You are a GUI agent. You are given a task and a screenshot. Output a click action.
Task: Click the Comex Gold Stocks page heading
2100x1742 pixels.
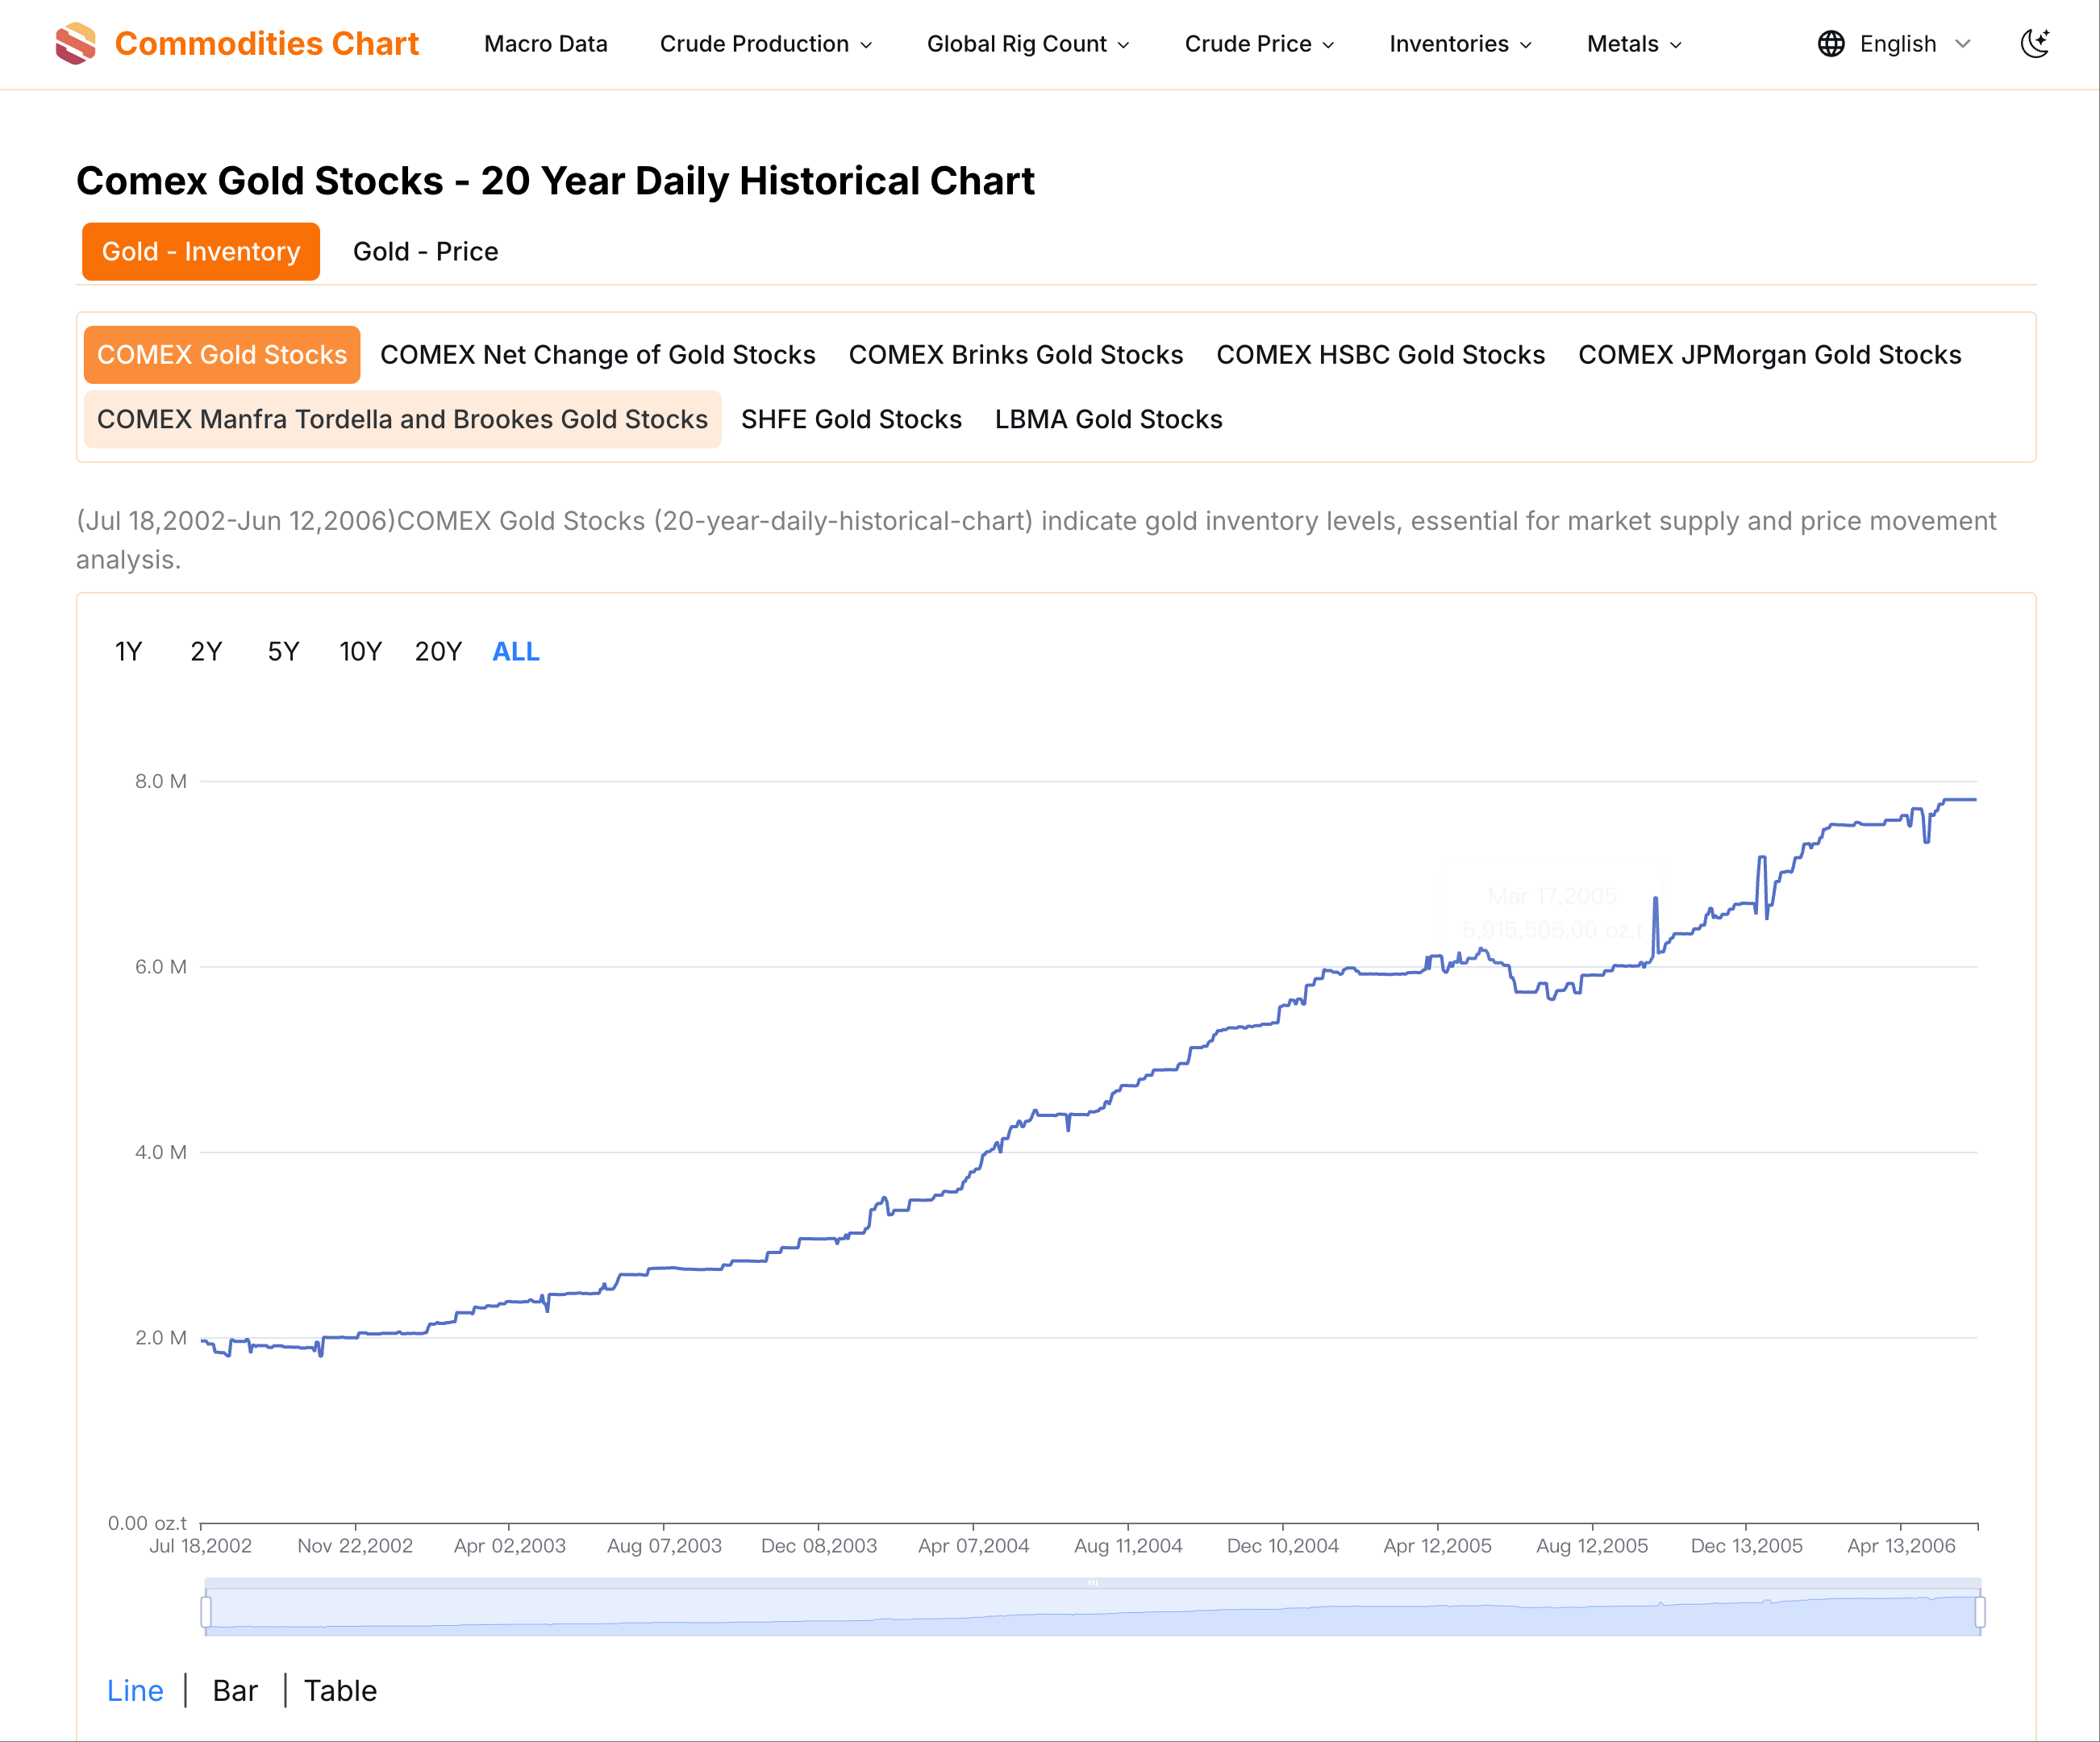(555, 181)
